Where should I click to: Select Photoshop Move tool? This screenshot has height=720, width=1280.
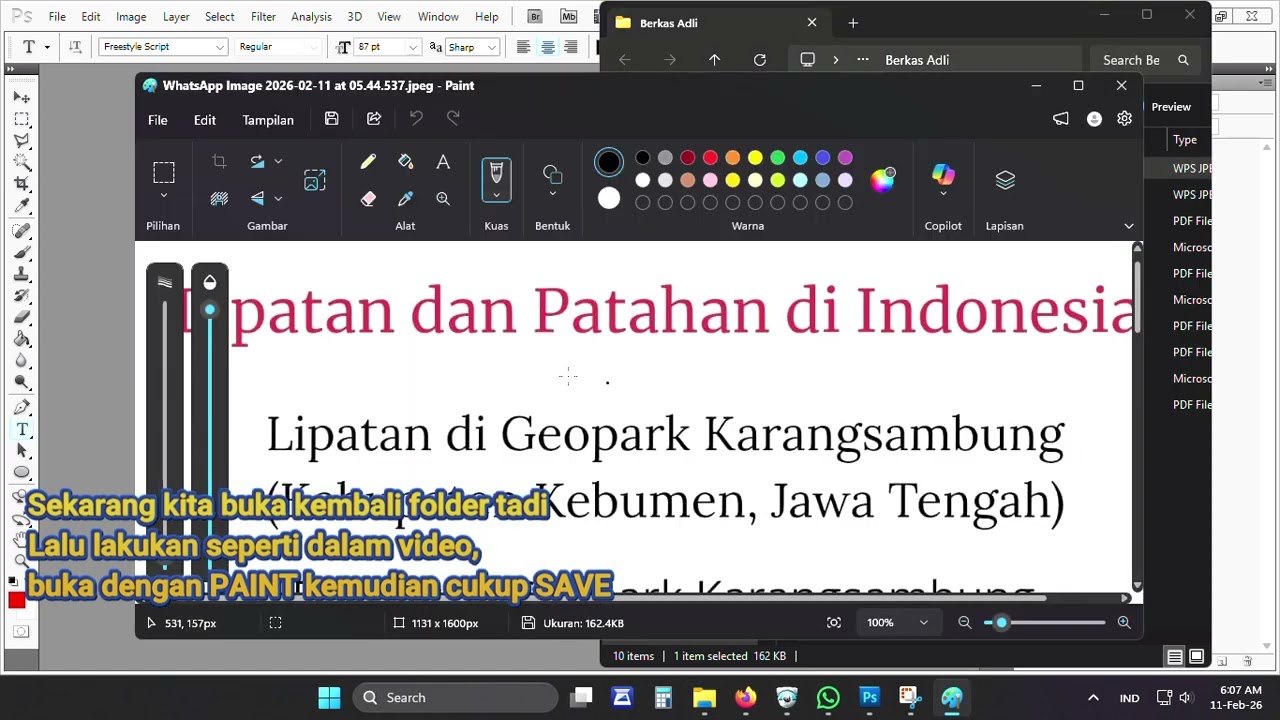click(21, 98)
